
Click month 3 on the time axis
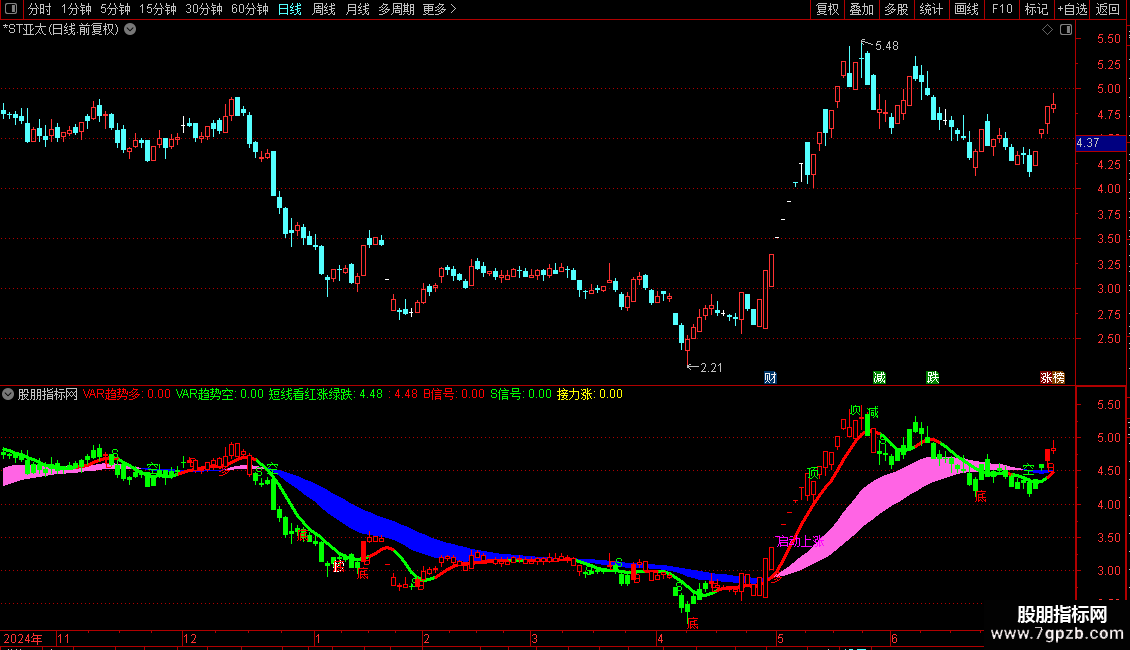point(534,638)
